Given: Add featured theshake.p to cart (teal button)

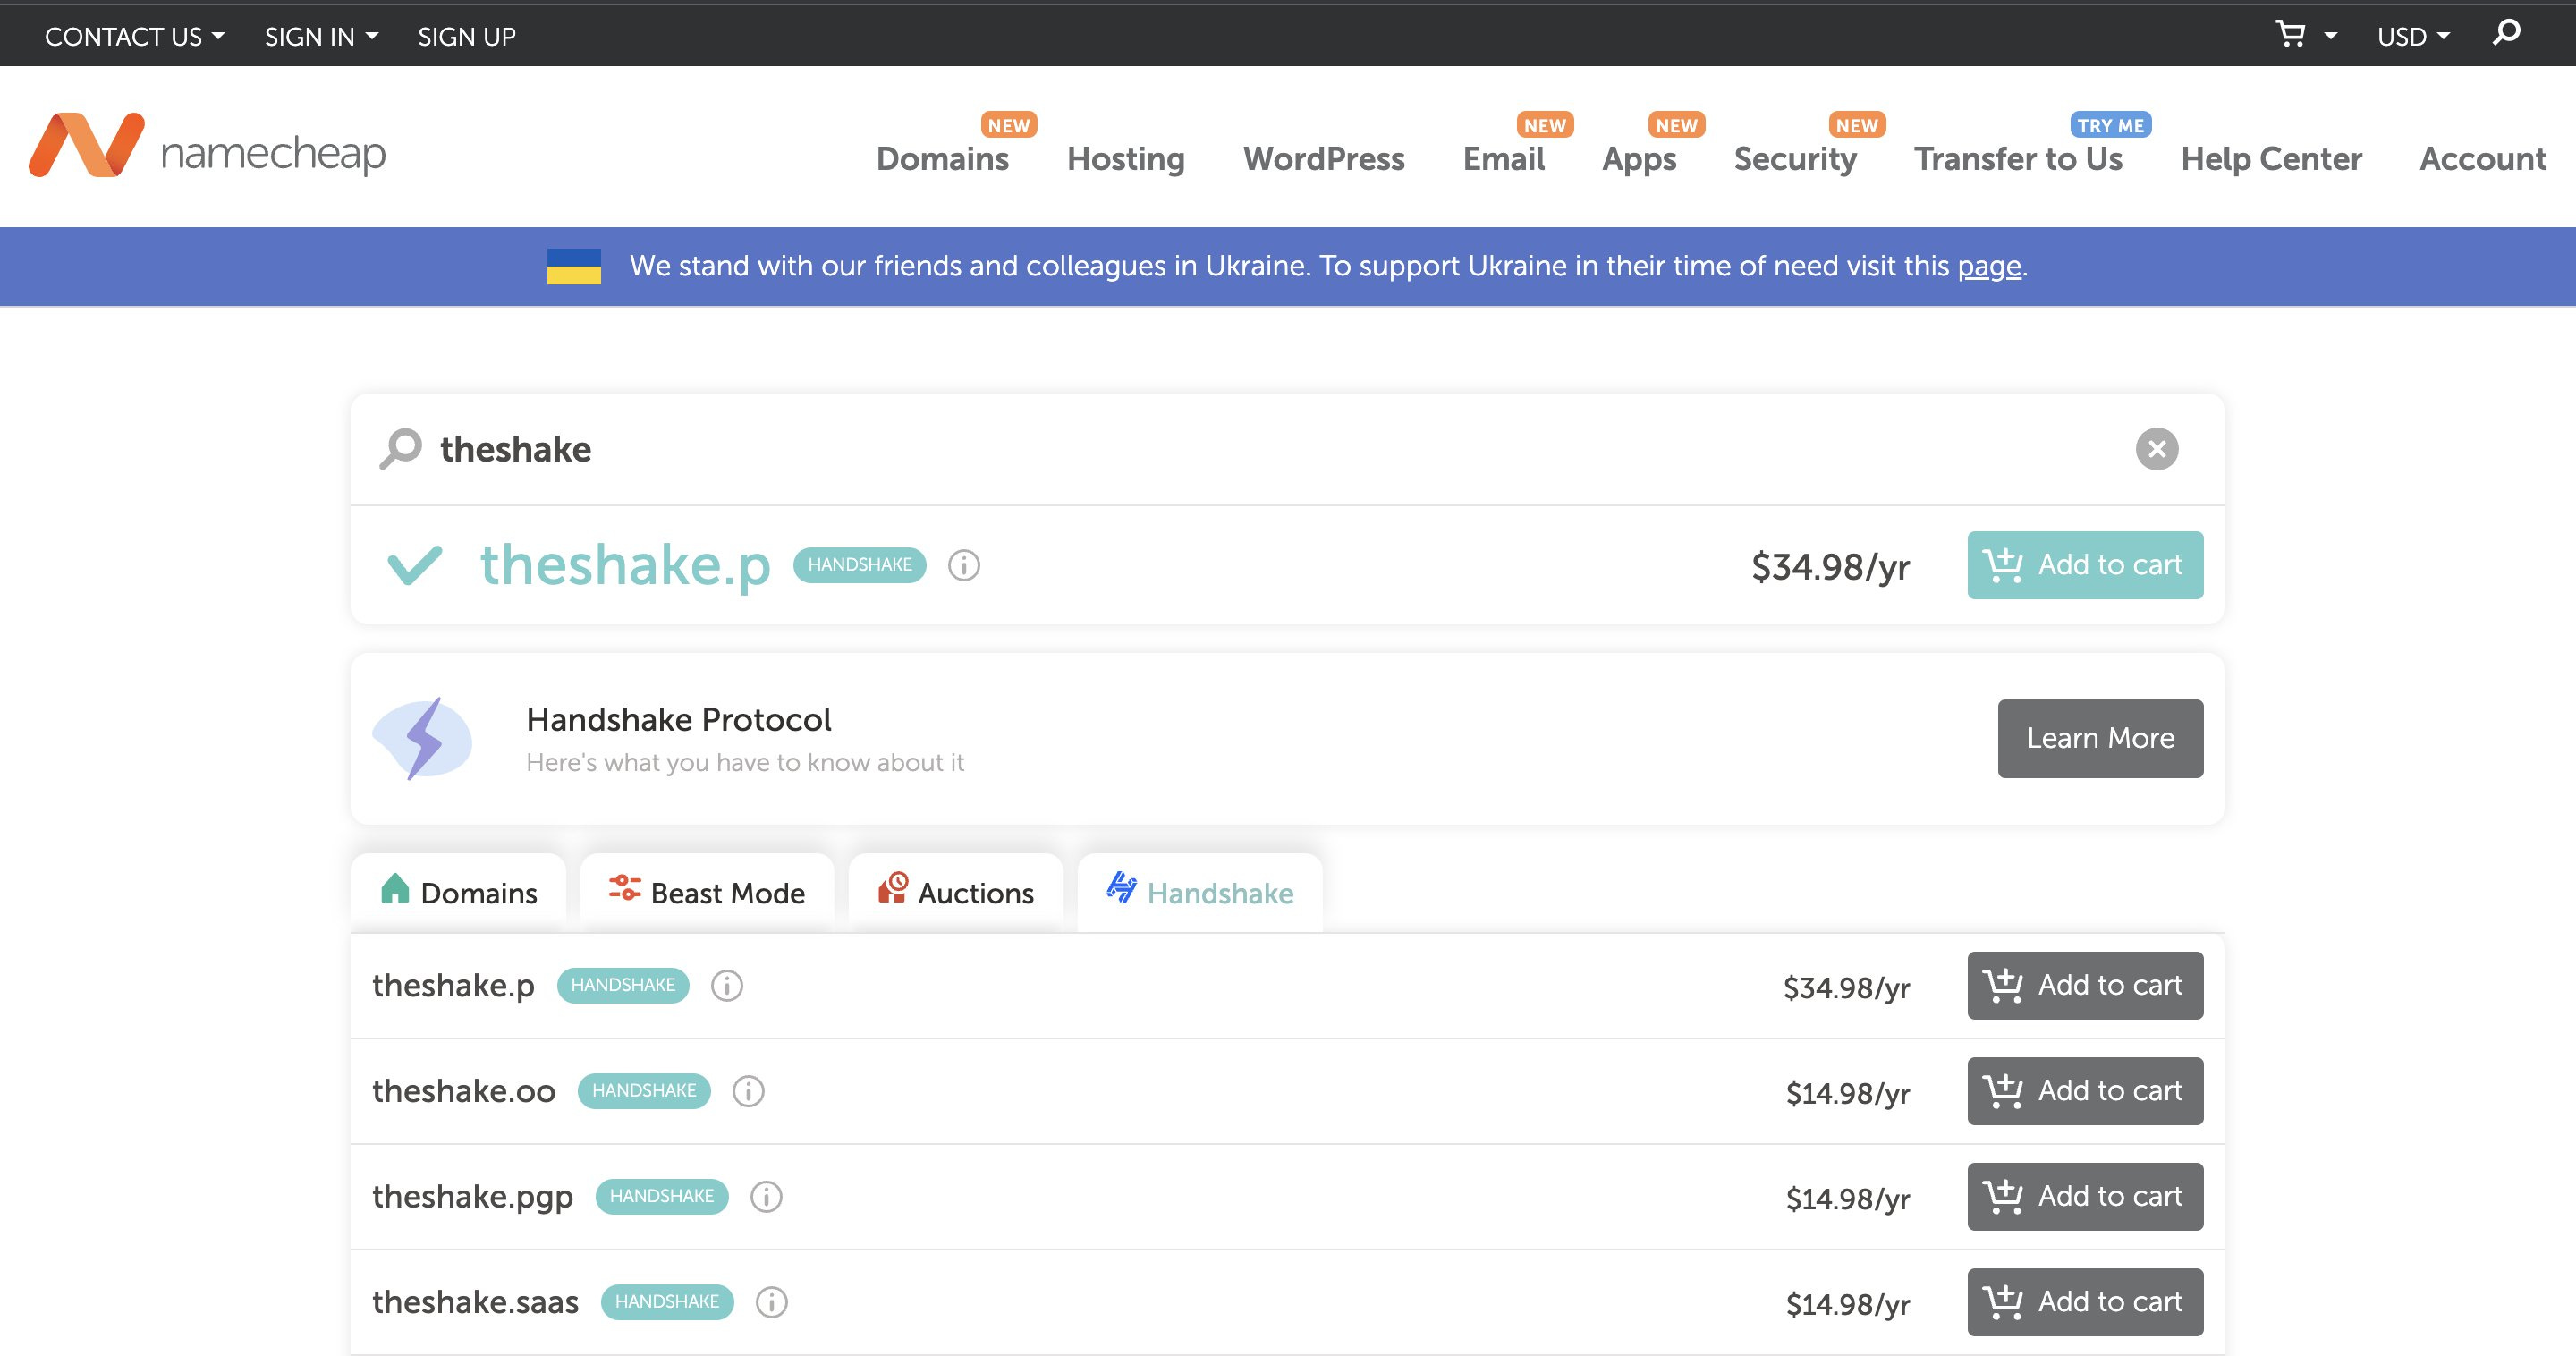Looking at the screenshot, I should tap(2085, 565).
